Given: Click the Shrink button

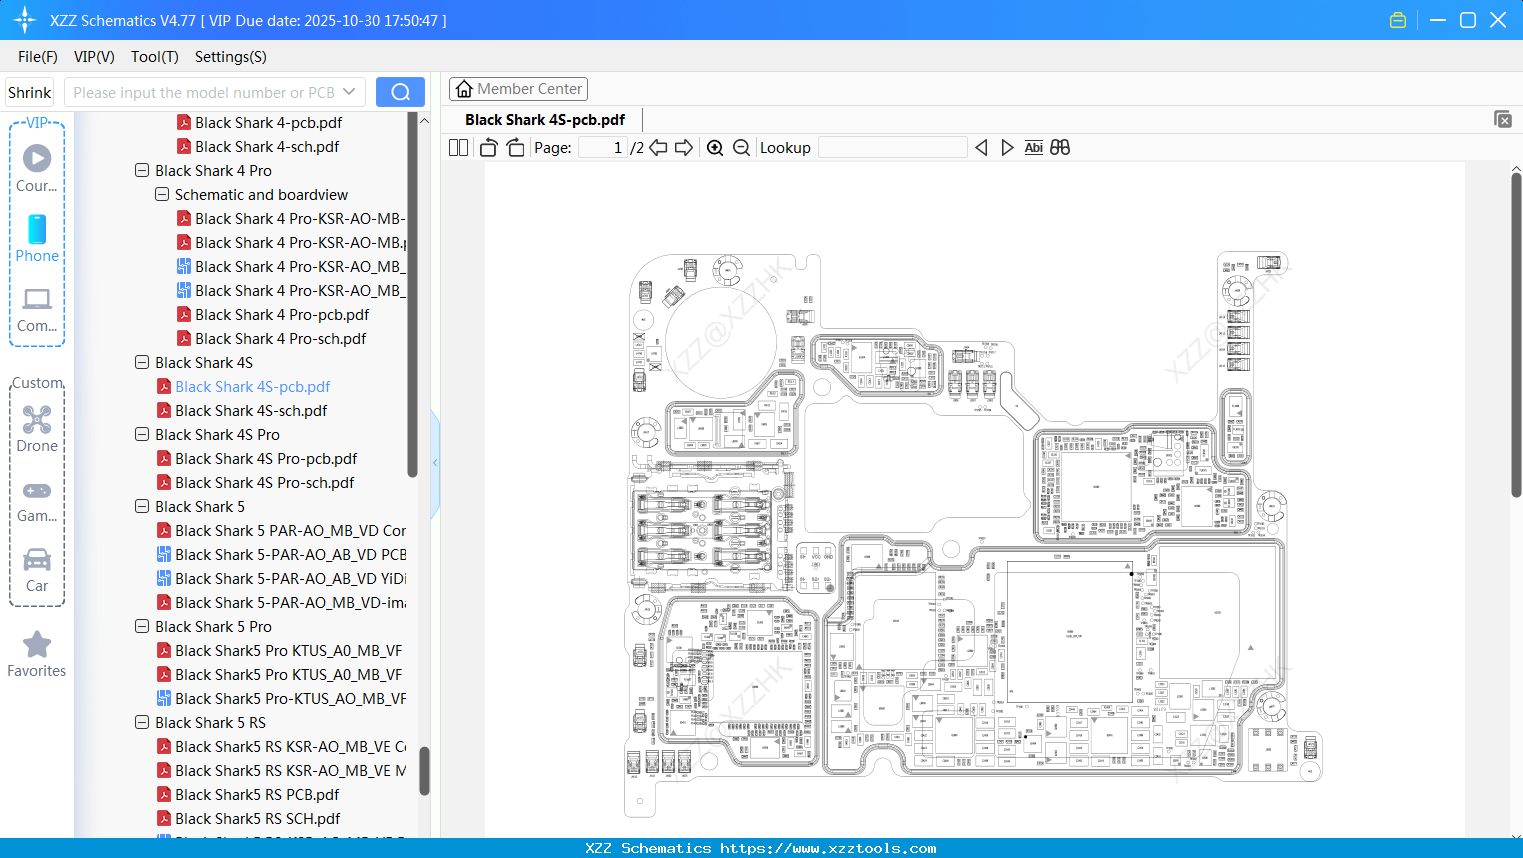Looking at the screenshot, I should tap(29, 91).
